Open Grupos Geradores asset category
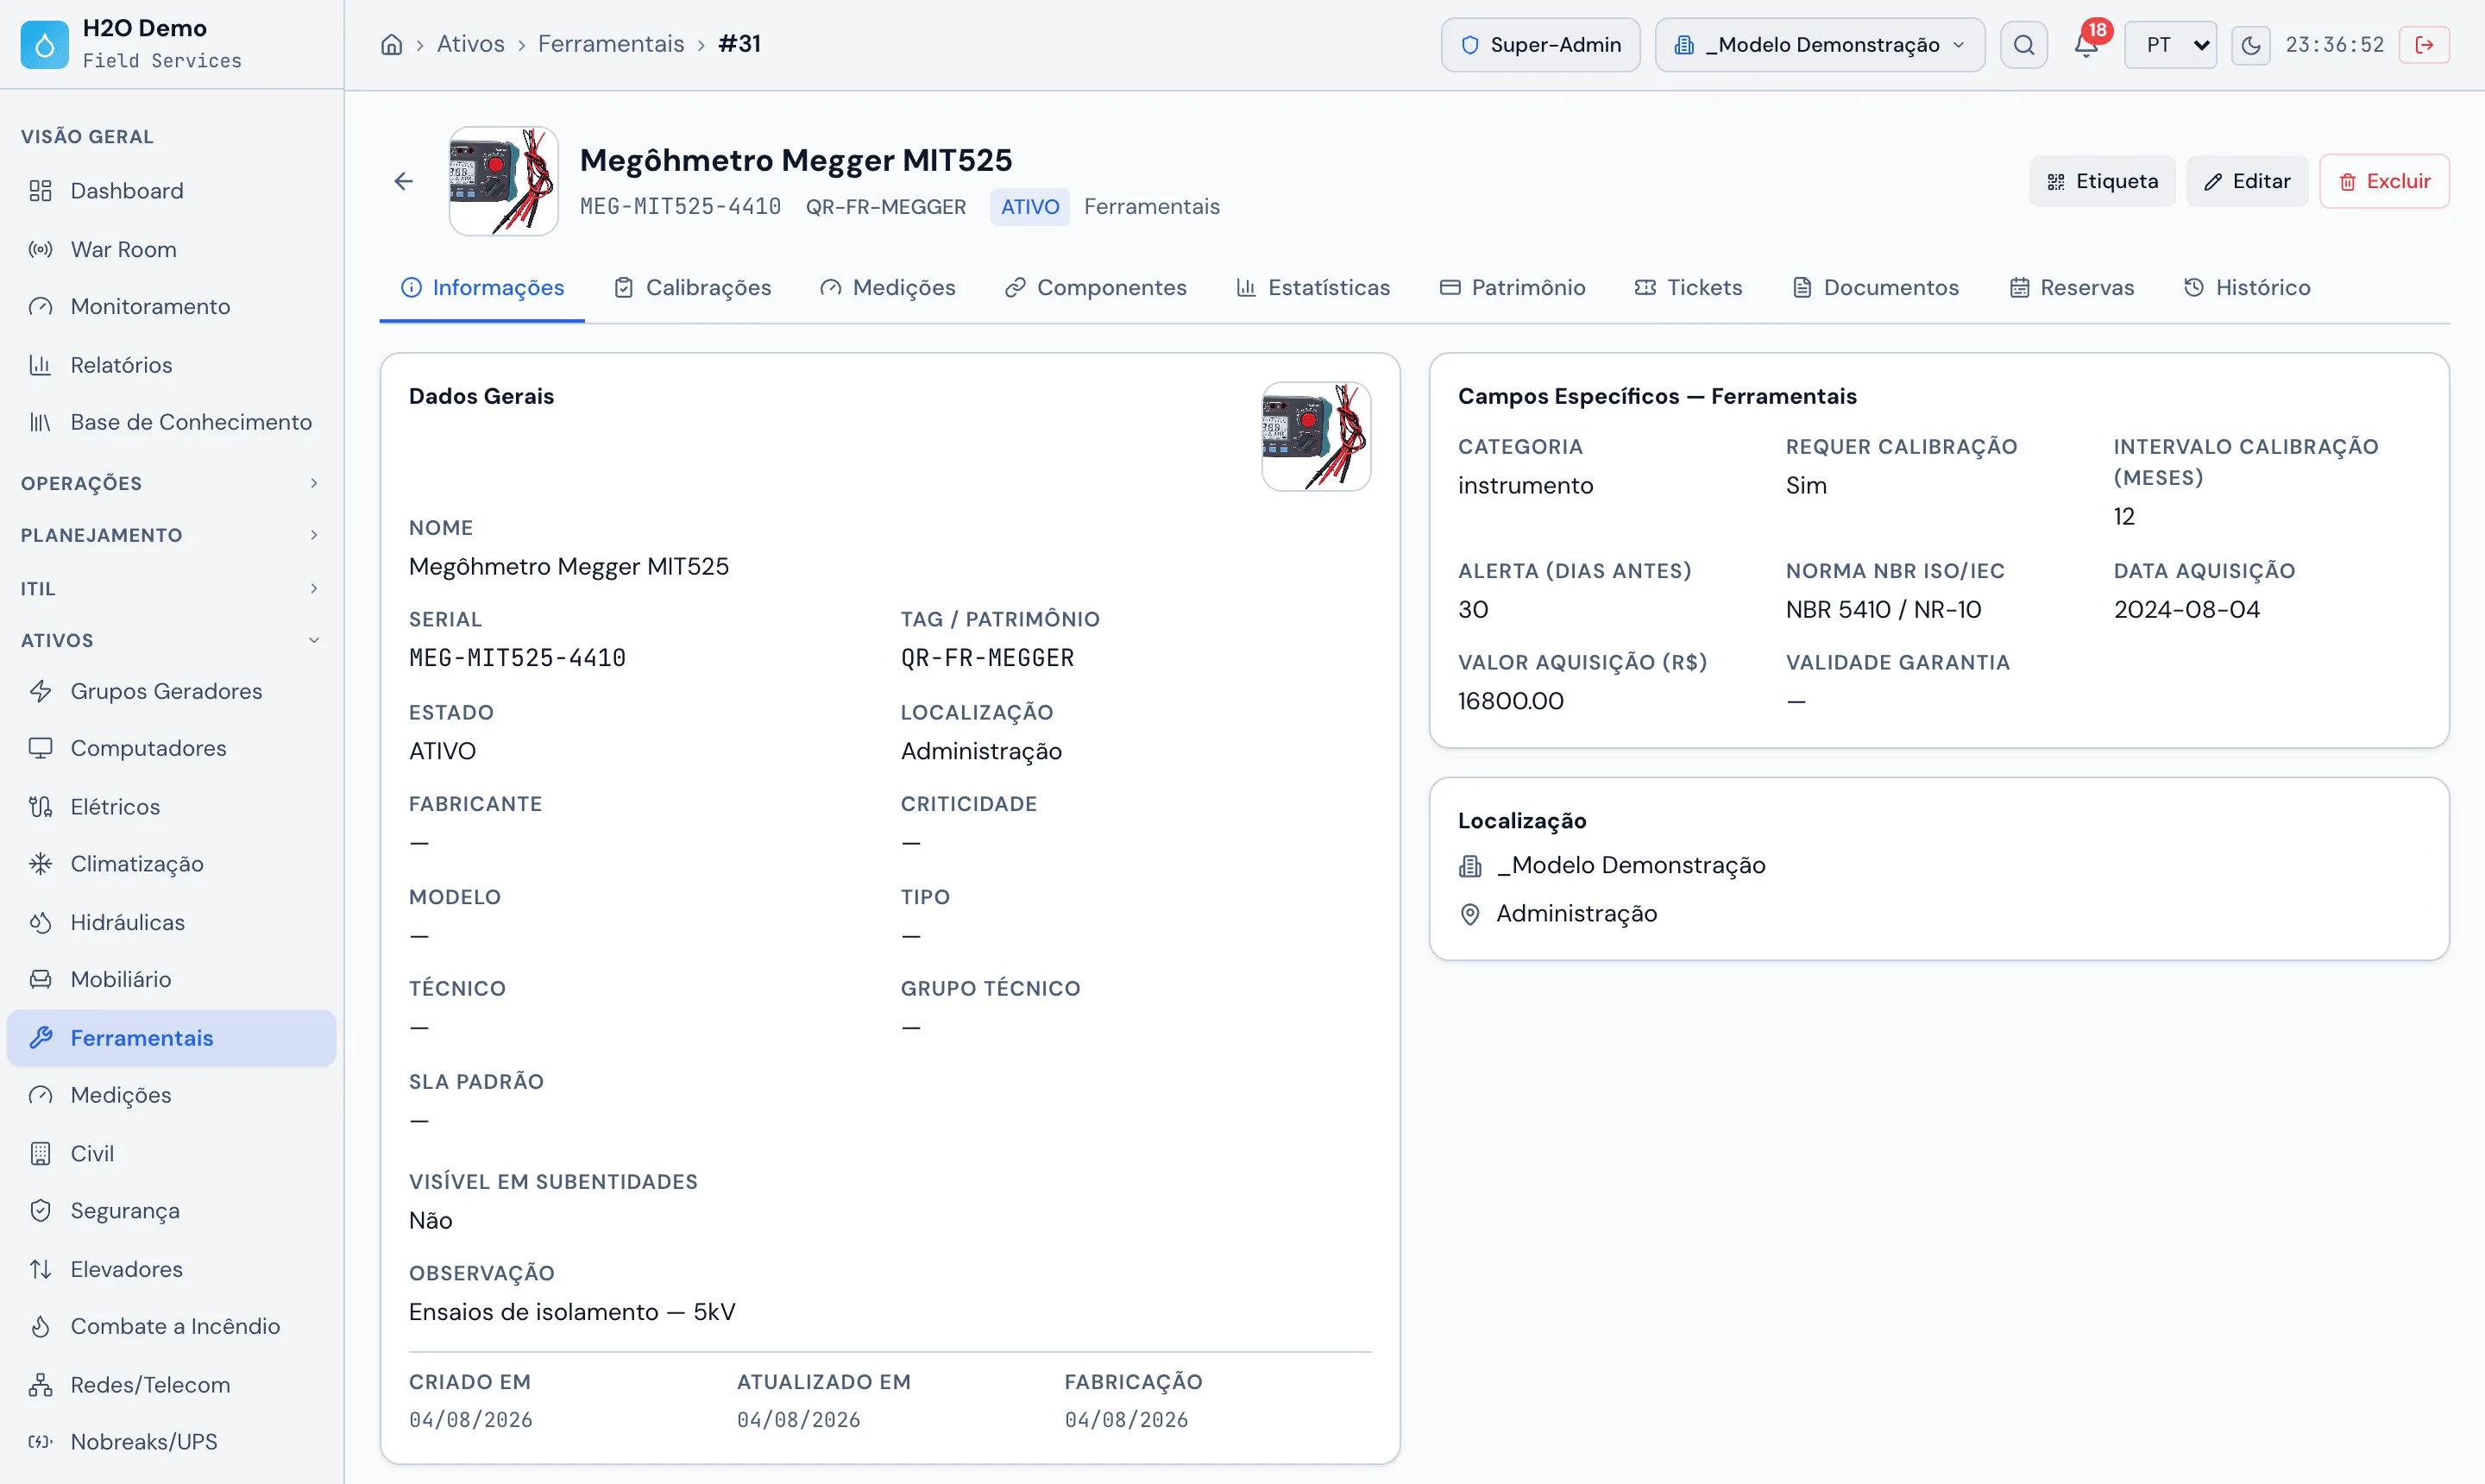This screenshot has height=1484, width=2485. [171, 691]
